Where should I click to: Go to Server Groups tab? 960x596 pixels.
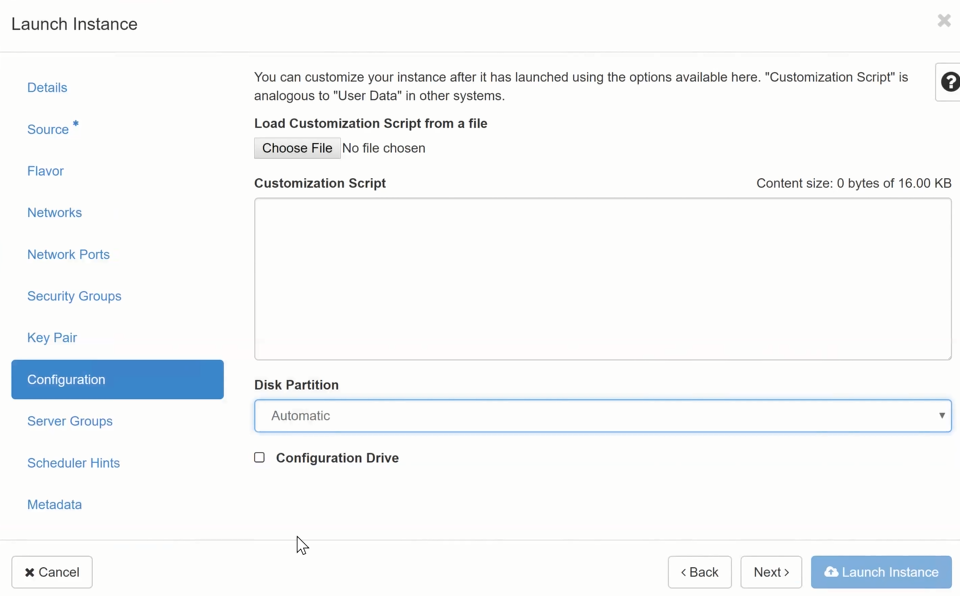click(70, 422)
